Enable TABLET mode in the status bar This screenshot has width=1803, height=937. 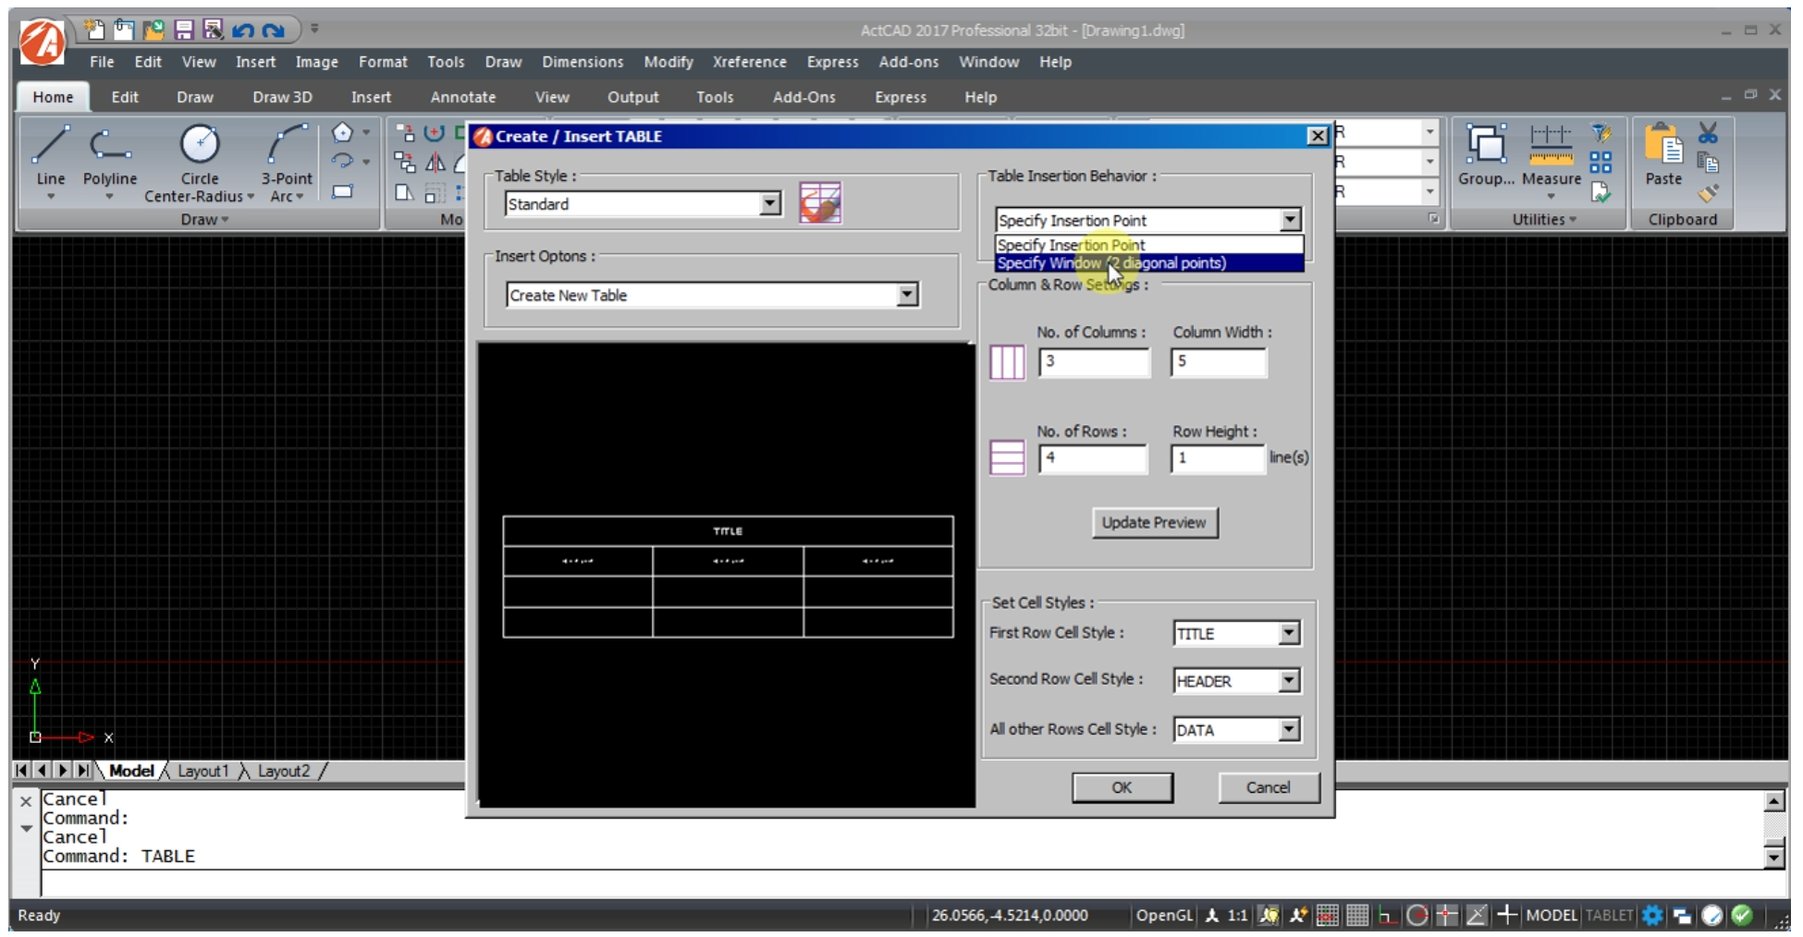coord(1608,915)
